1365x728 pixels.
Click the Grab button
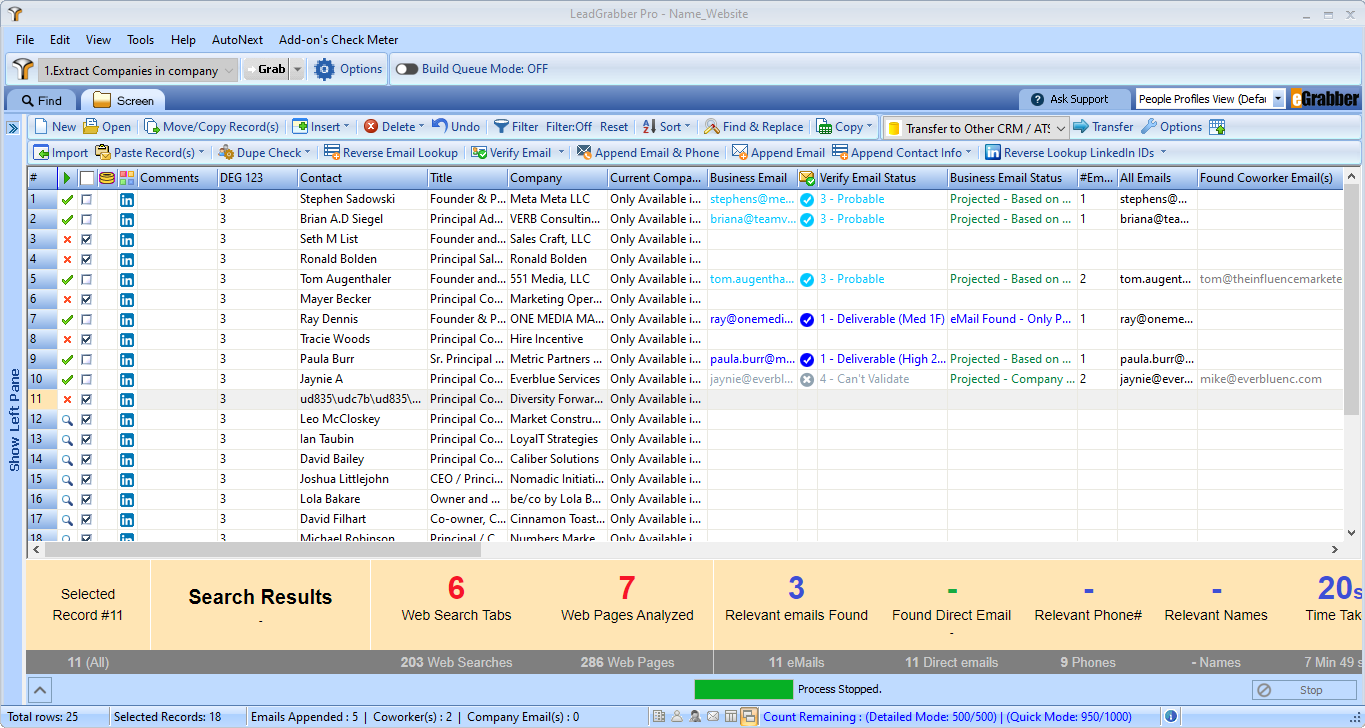coord(266,69)
